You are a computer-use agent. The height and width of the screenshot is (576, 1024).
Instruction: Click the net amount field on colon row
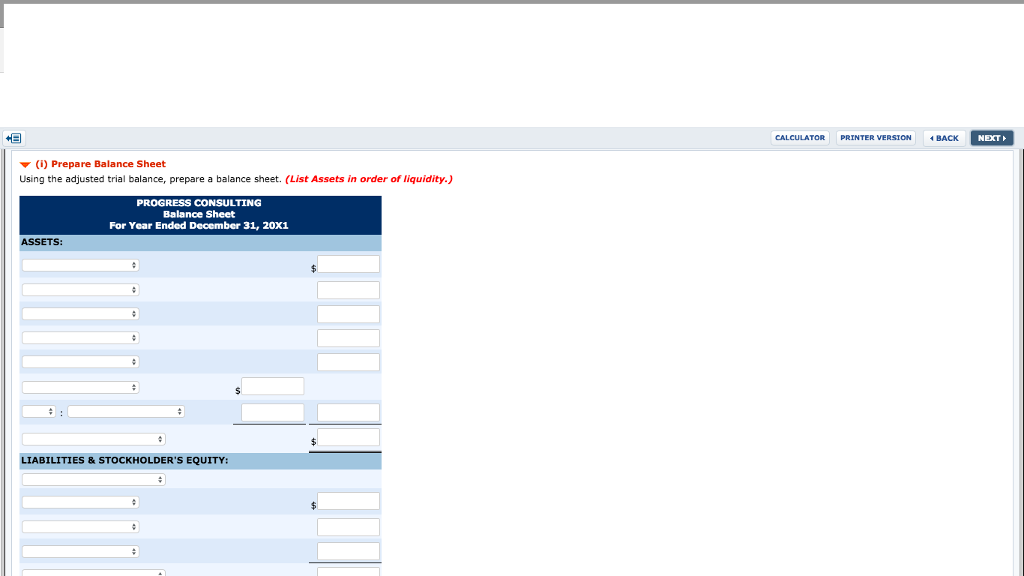click(x=348, y=412)
